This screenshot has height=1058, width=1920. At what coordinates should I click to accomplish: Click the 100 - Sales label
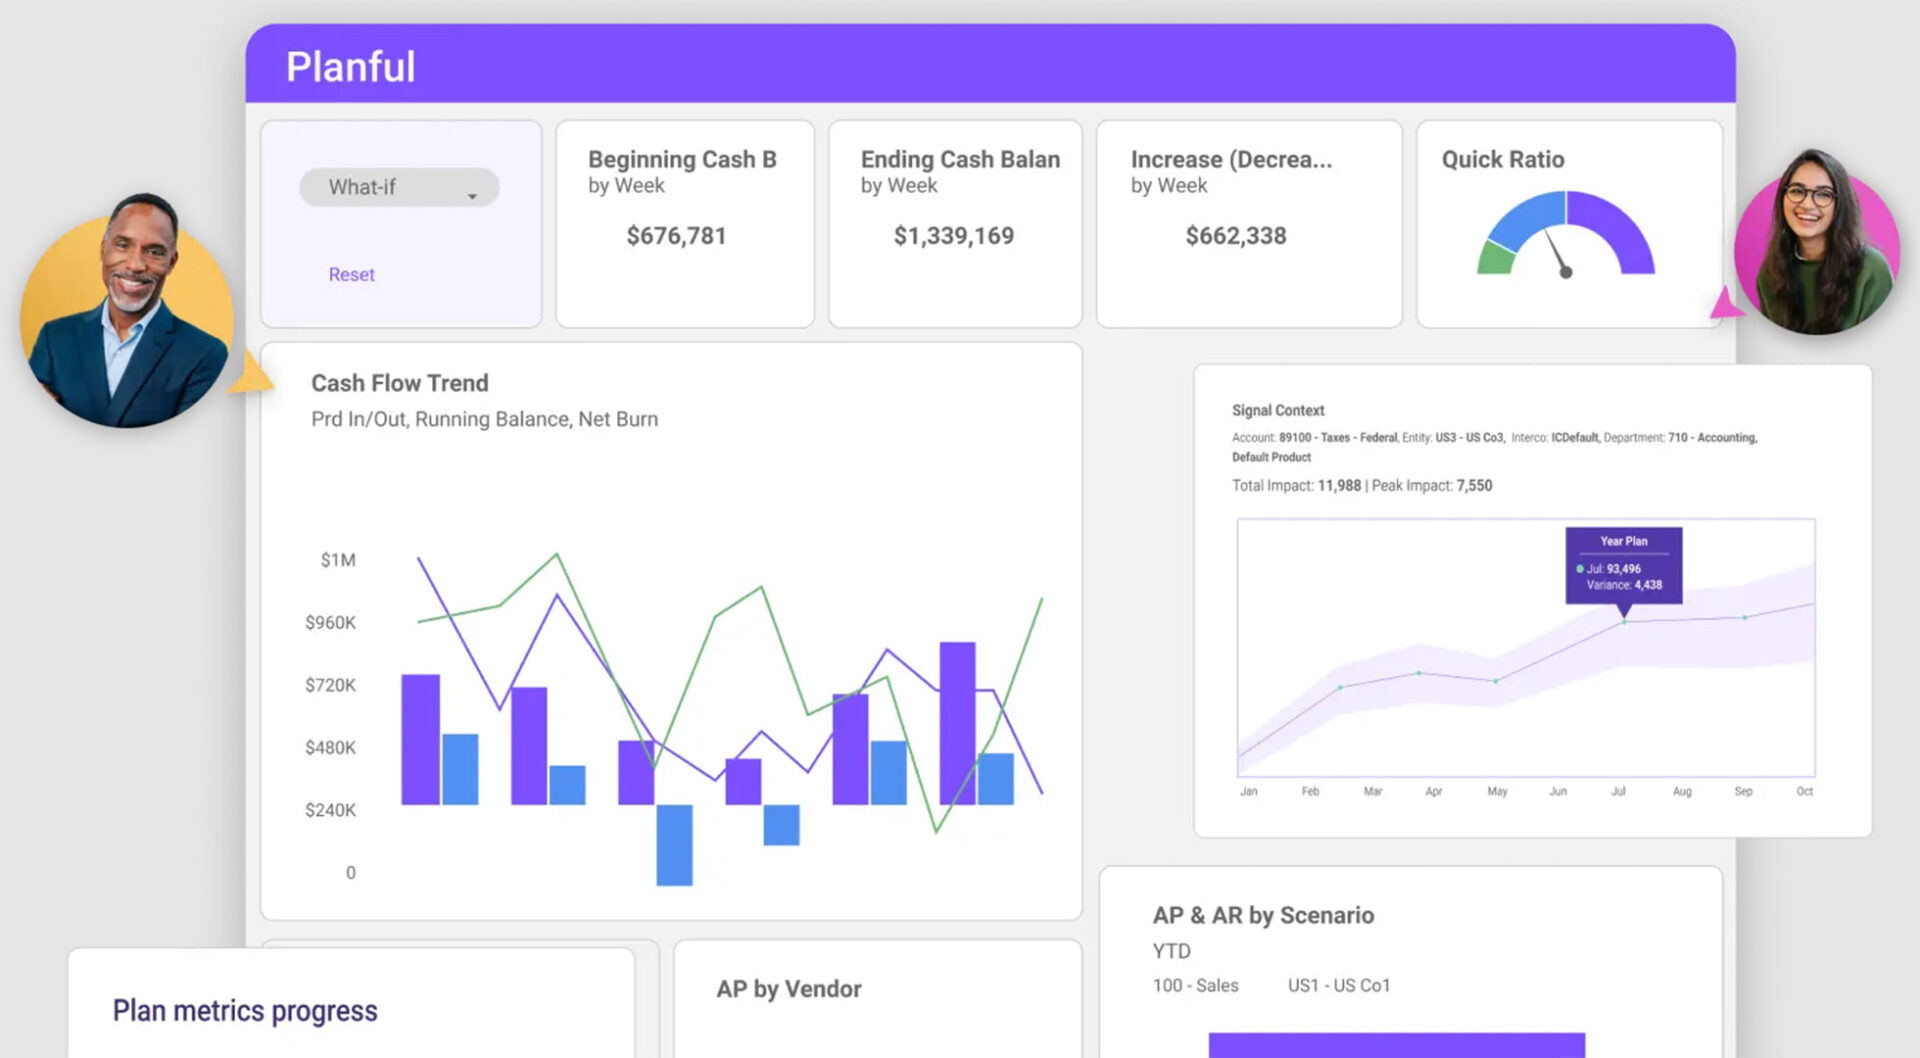tap(1195, 985)
